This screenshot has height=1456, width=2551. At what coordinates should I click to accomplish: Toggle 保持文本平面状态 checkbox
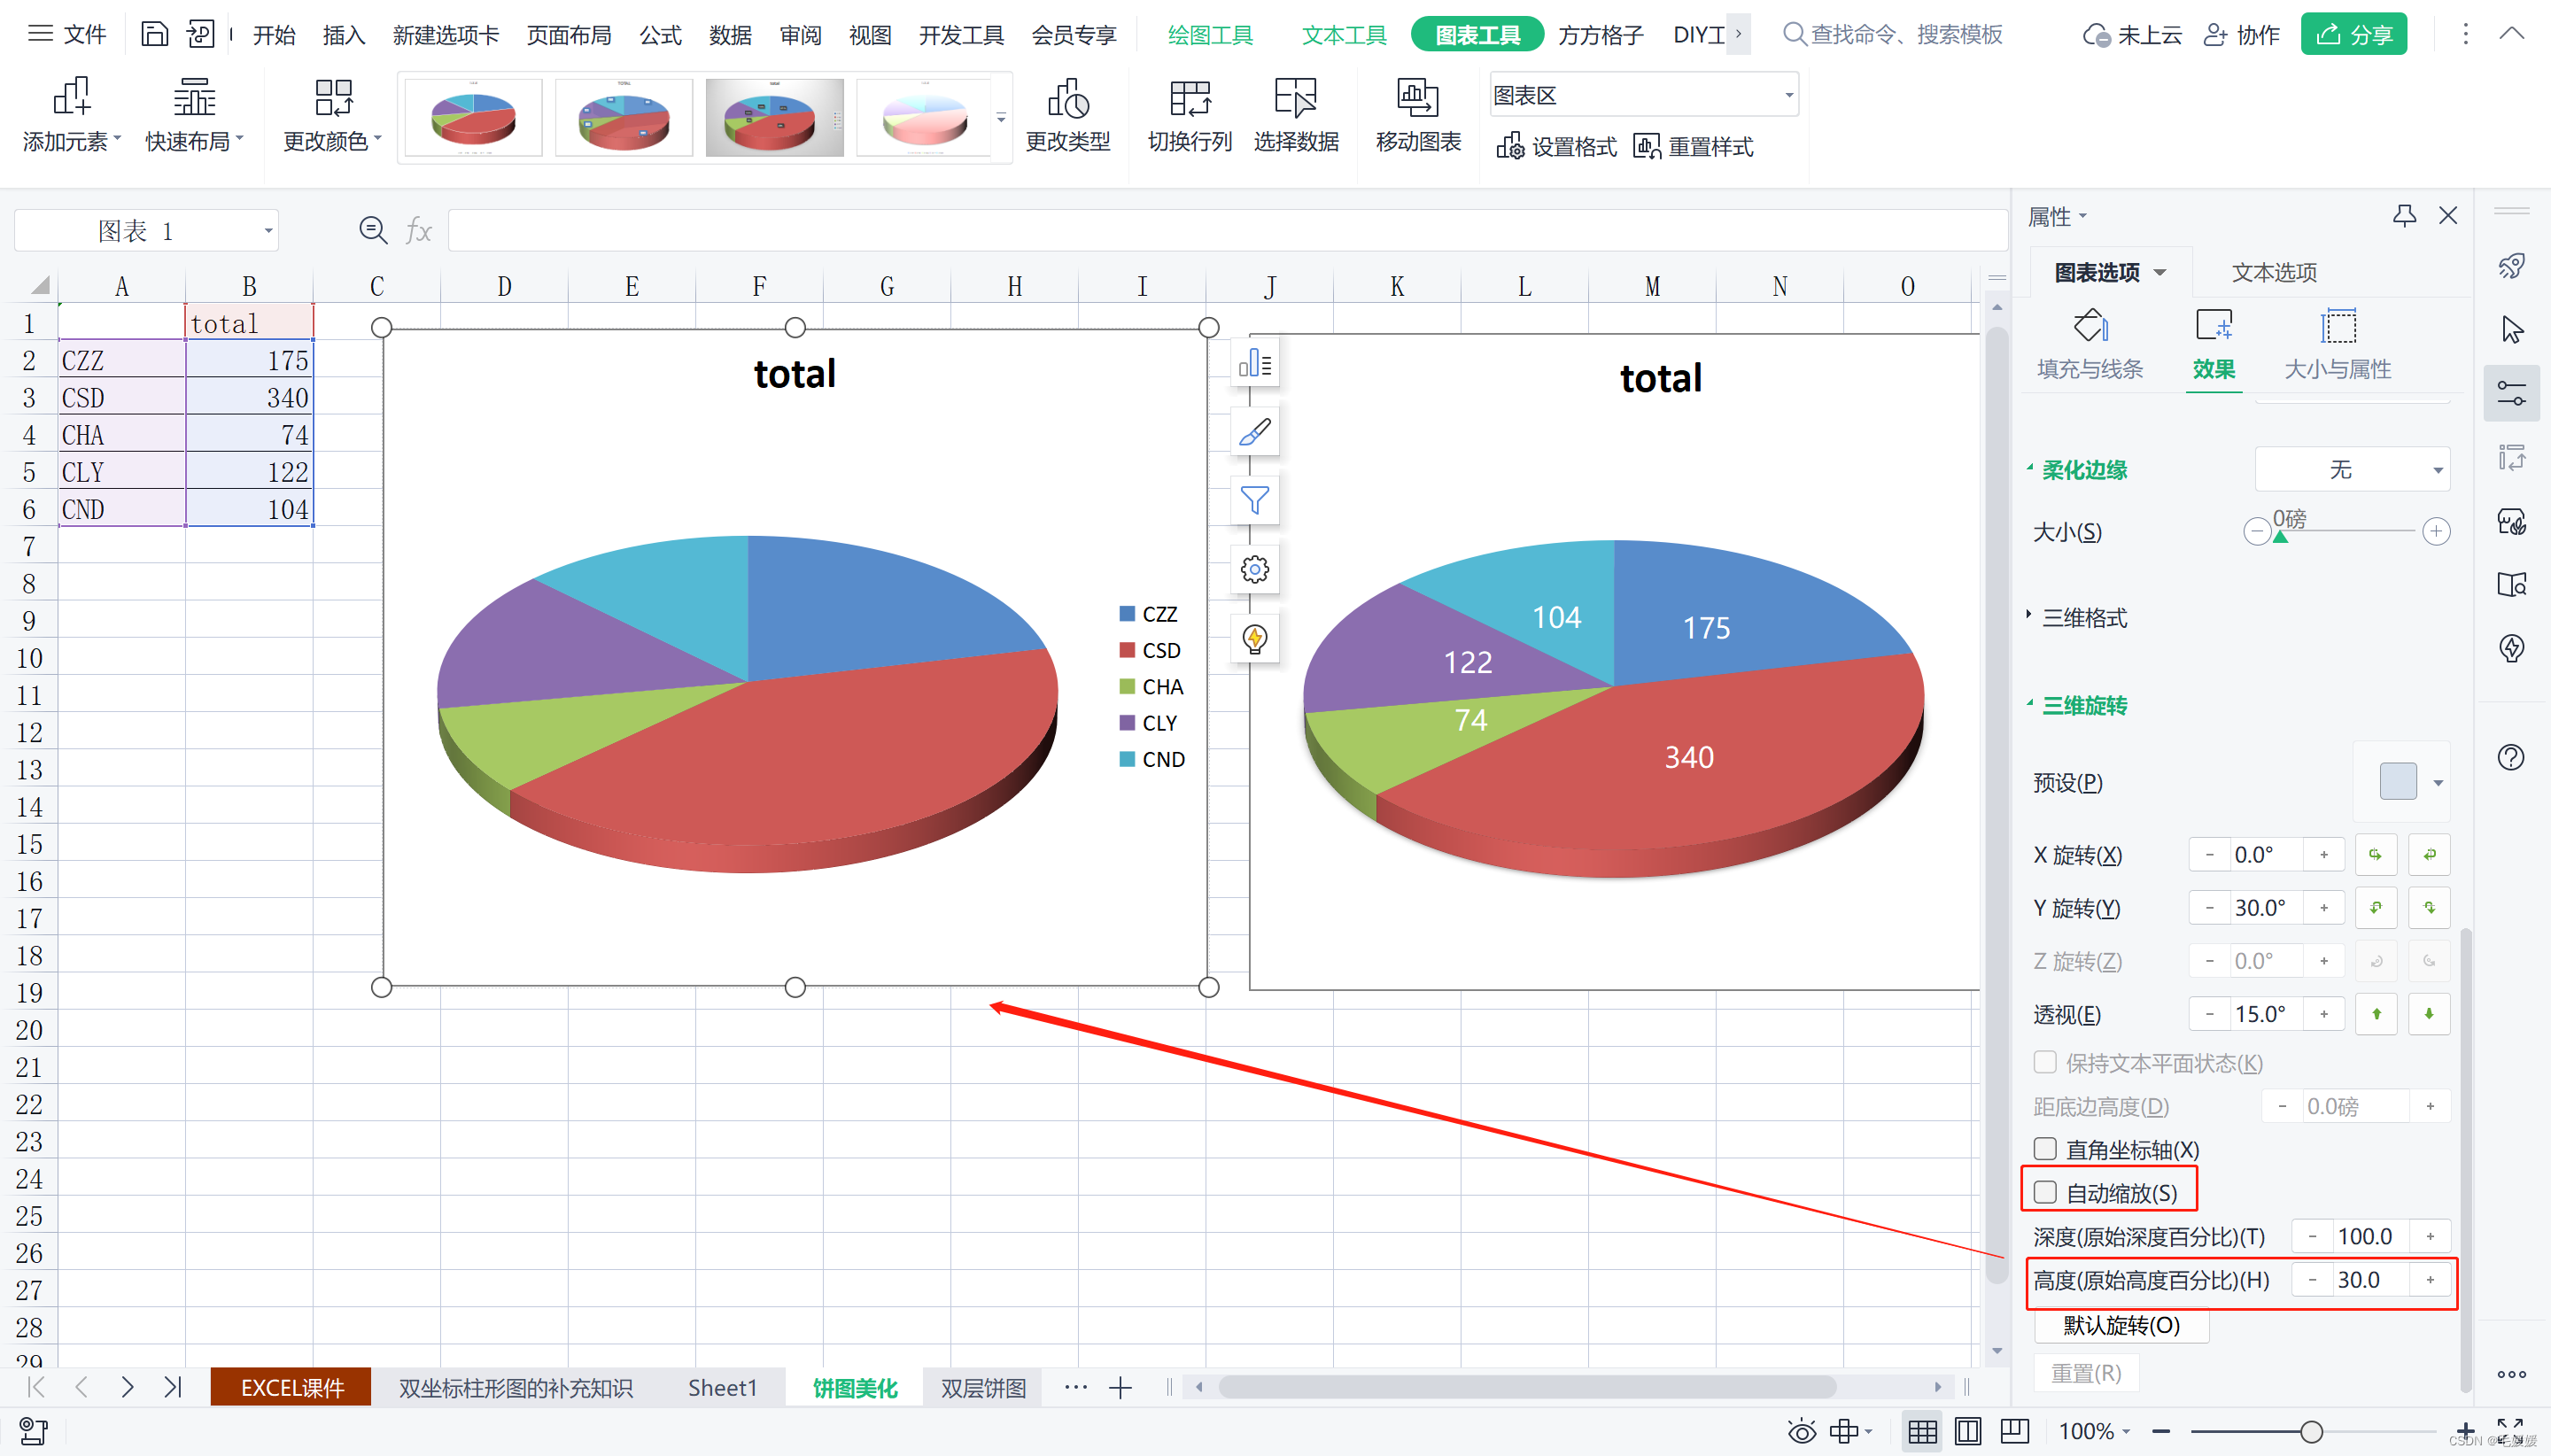pyautogui.click(x=2045, y=1062)
